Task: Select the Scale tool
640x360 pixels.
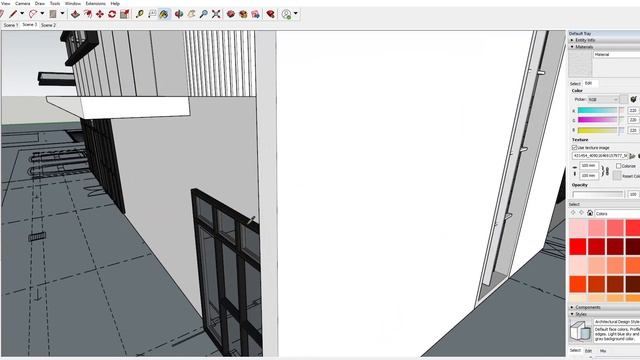Action: point(124,14)
